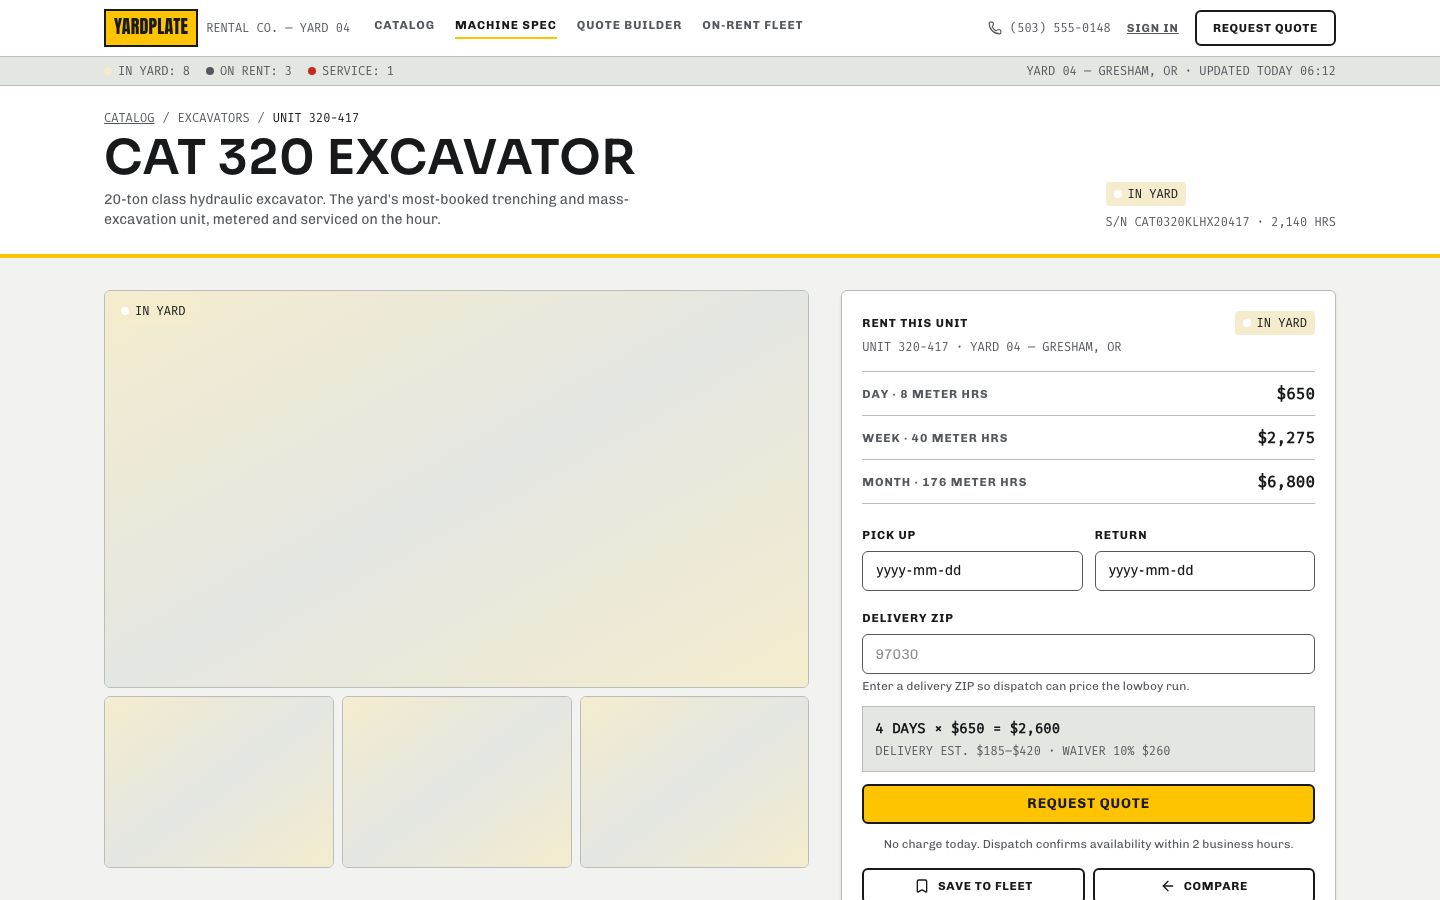The height and width of the screenshot is (900, 1440).
Task: Open the Catalog nav item
Action: pos(404,25)
